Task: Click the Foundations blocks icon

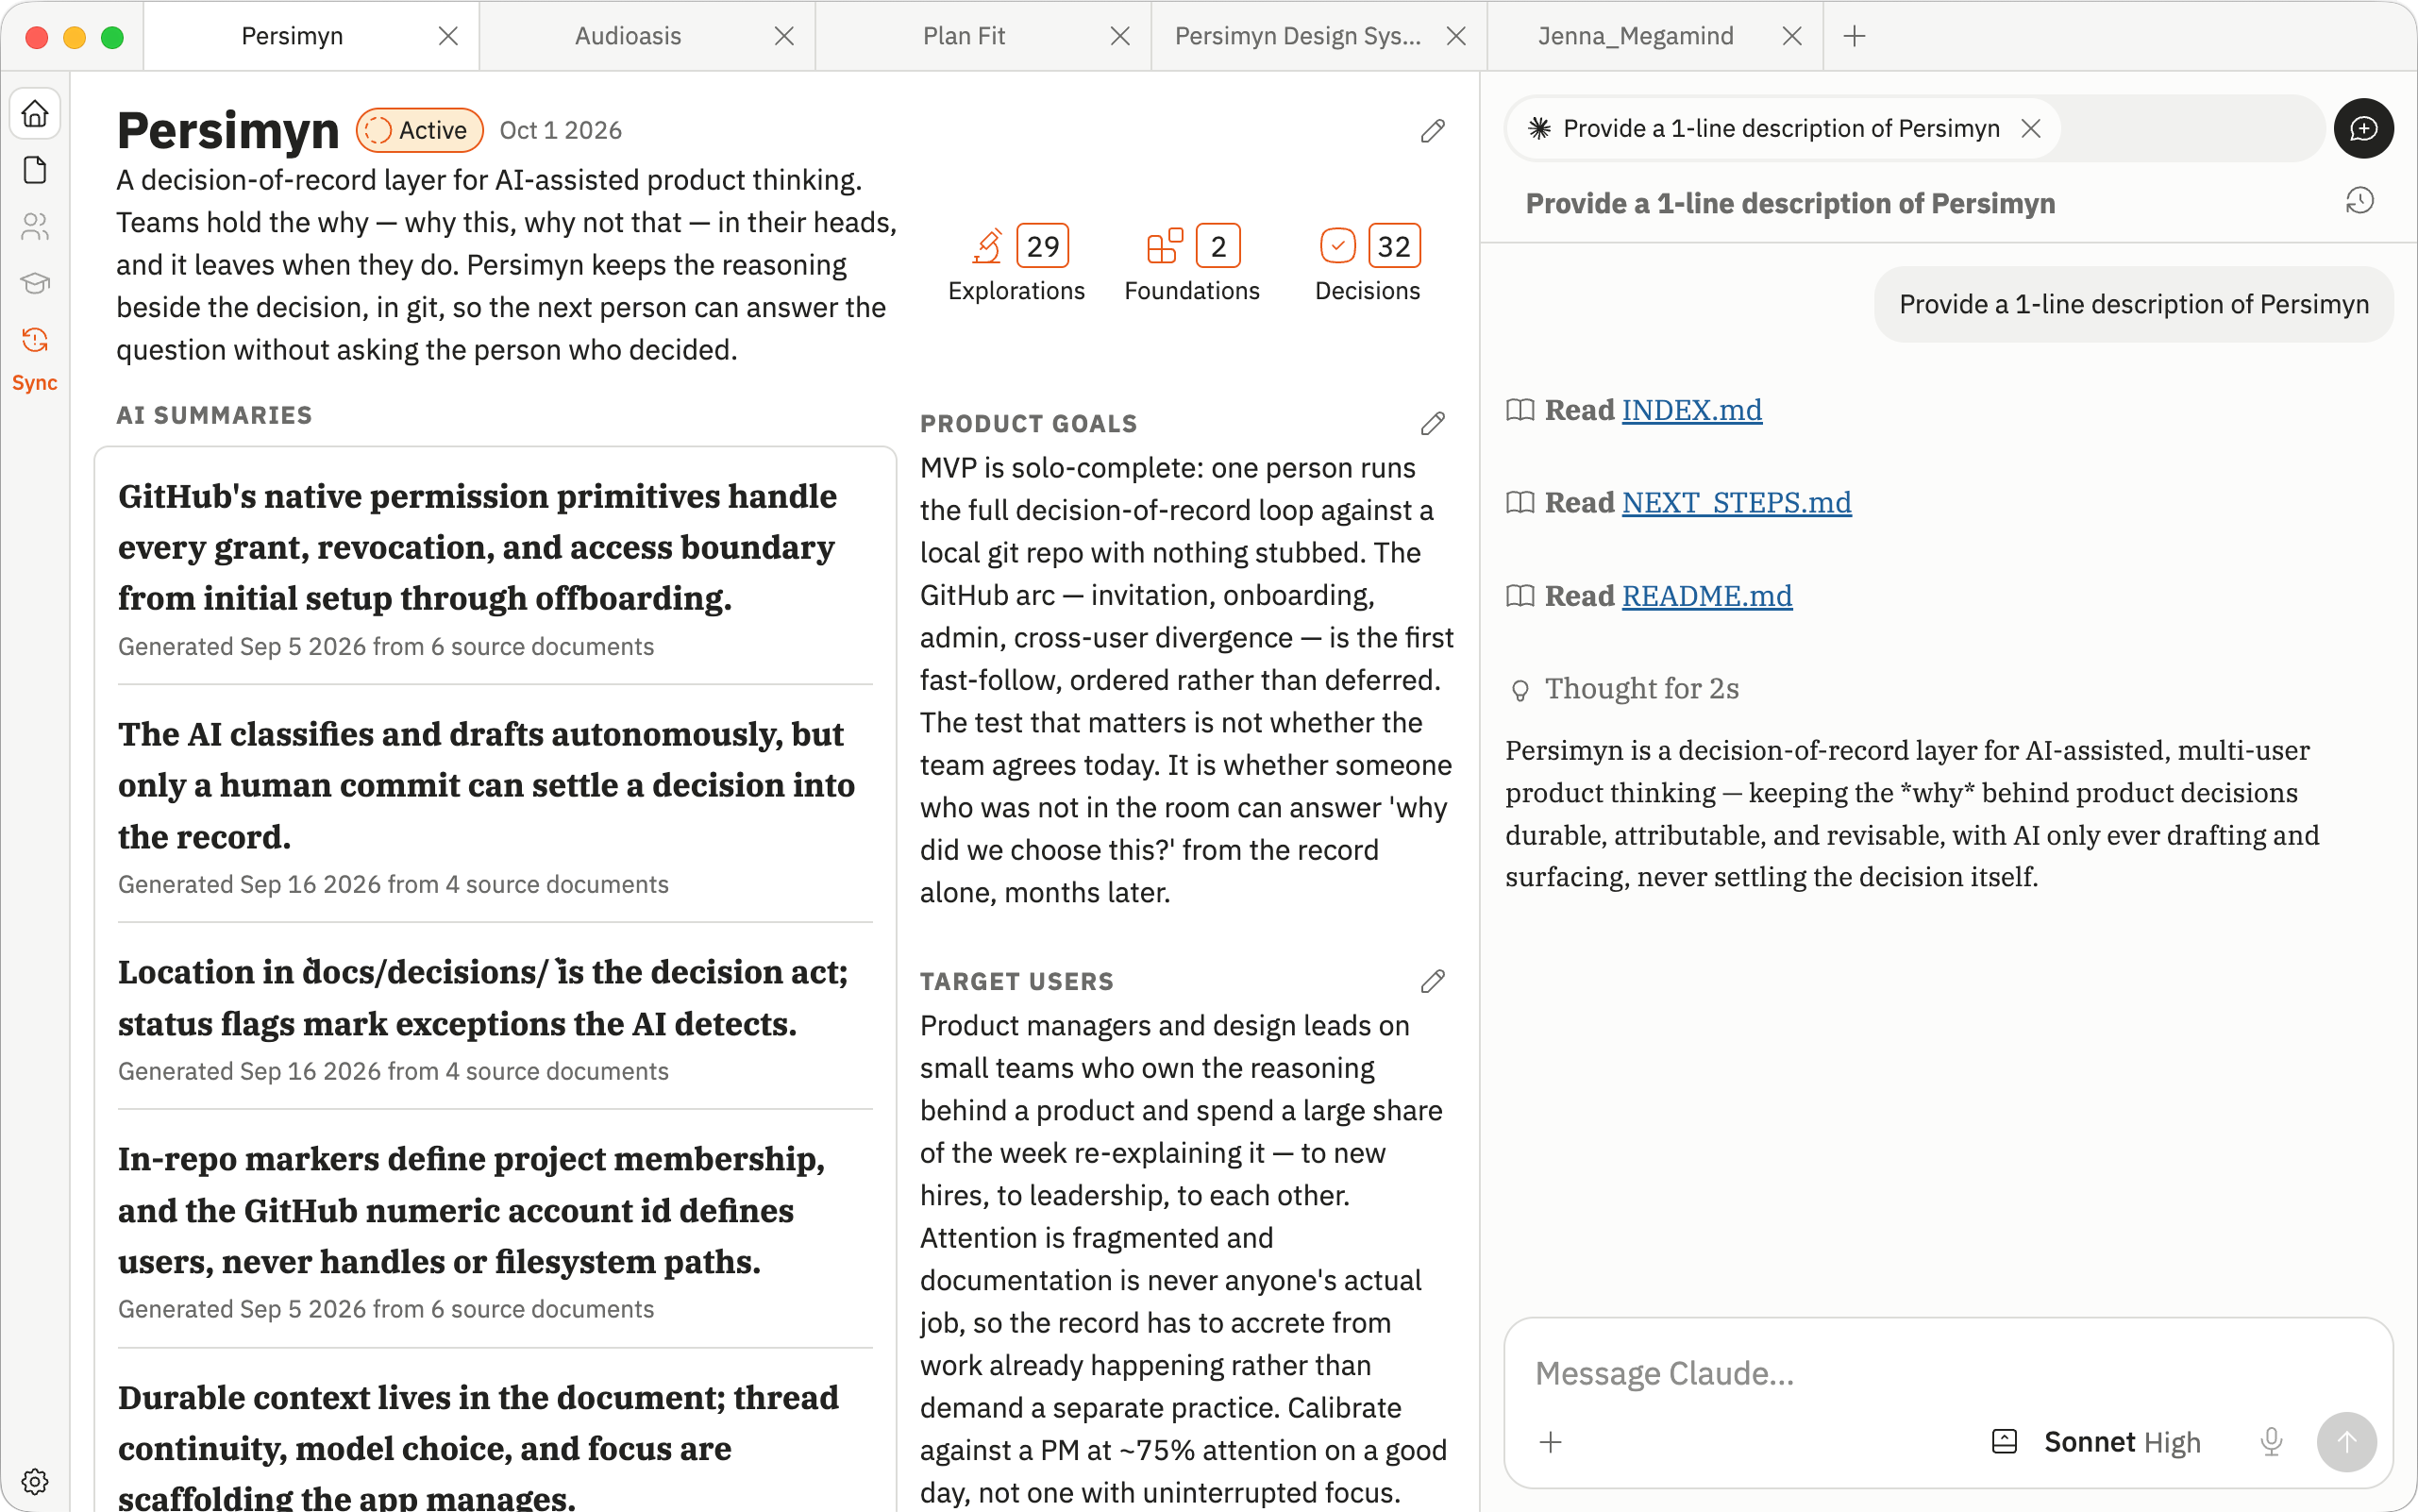Action: [1165, 246]
